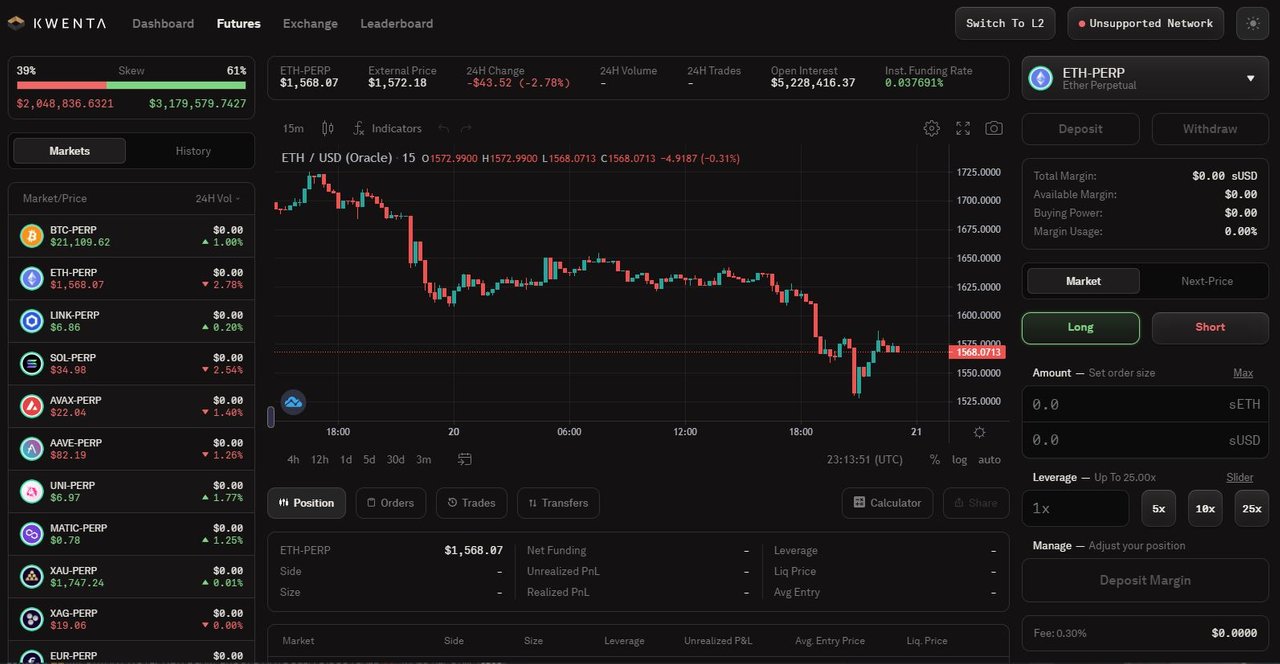The height and width of the screenshot is (664, 1280).
Task: Open the Unsupported Network selector
Action: click(x=1146, y=23)
